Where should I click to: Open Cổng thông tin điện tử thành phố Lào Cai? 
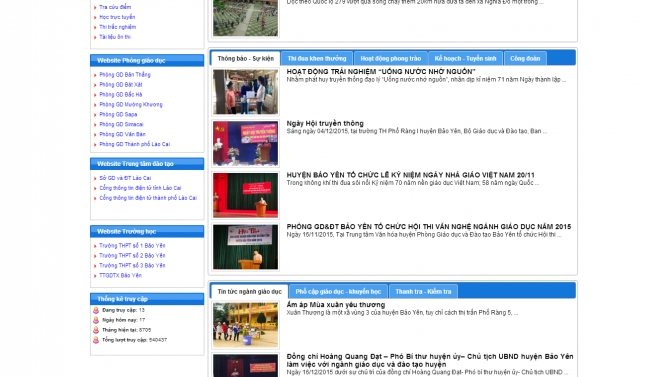148,198
